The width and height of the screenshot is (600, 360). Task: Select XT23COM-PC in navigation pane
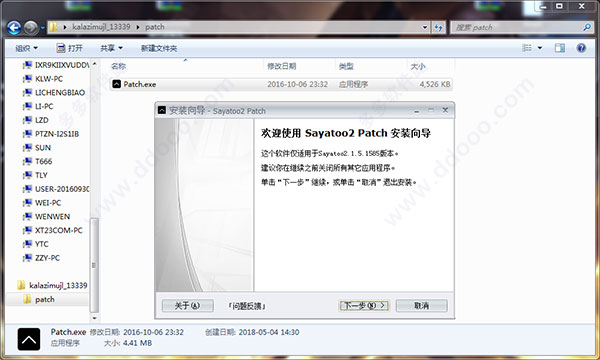click(x=52, y=230)
